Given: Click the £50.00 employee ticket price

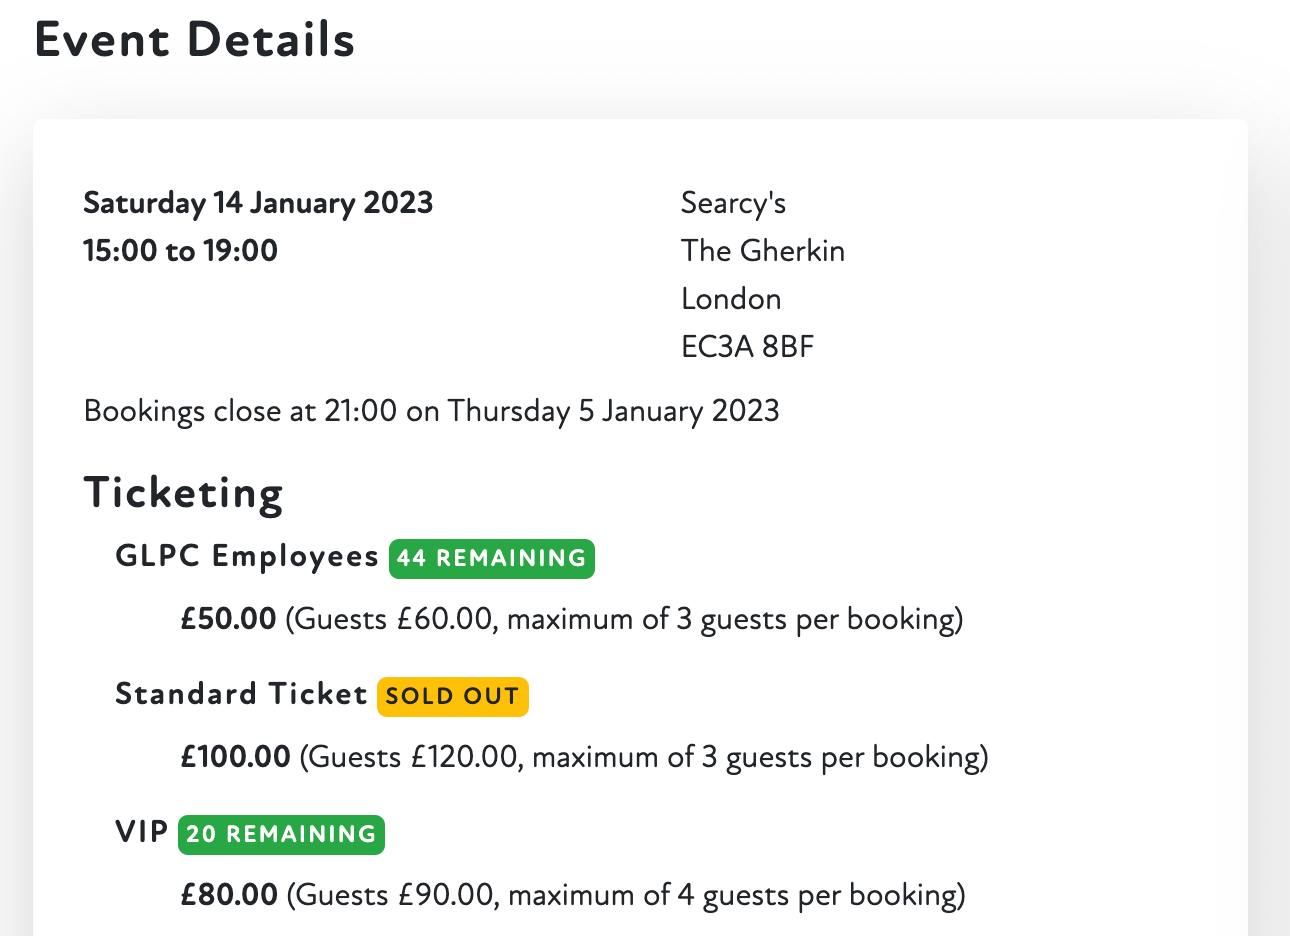Looking at the screenshot, I should coord(228,619).
